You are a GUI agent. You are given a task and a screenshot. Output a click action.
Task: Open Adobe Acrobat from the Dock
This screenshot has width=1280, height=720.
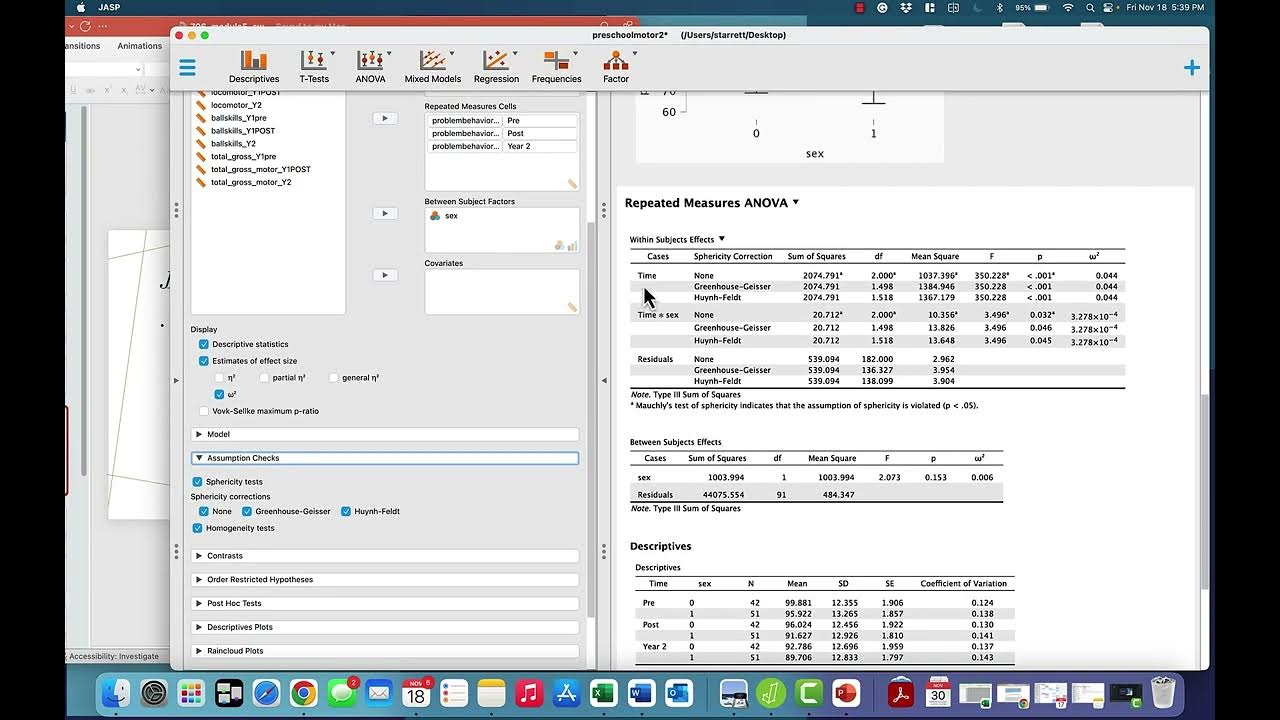tap(900, 692)
